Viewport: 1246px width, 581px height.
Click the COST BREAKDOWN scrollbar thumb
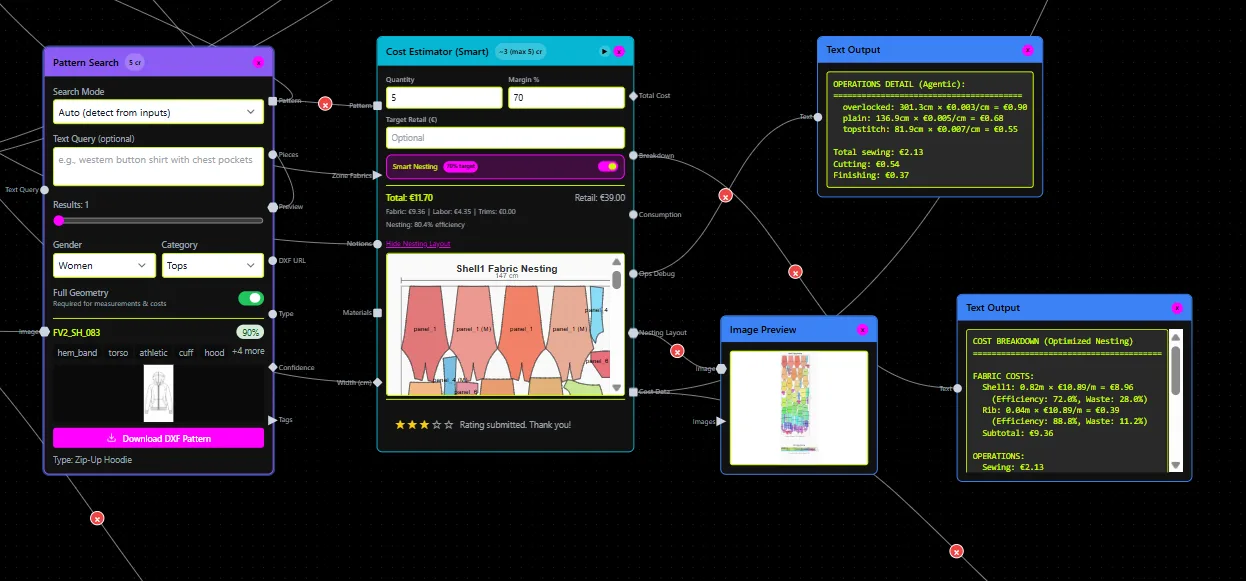[1175, 370]
